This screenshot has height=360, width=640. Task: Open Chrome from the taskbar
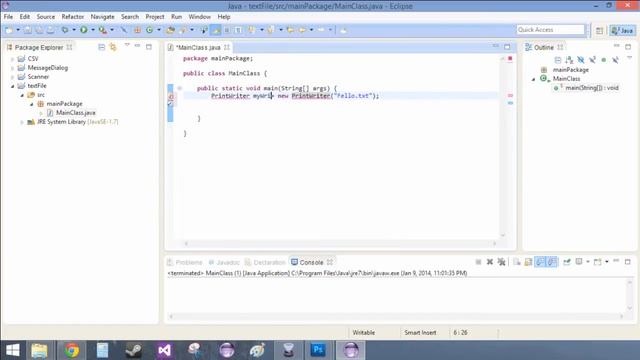[x=71, y=350]
